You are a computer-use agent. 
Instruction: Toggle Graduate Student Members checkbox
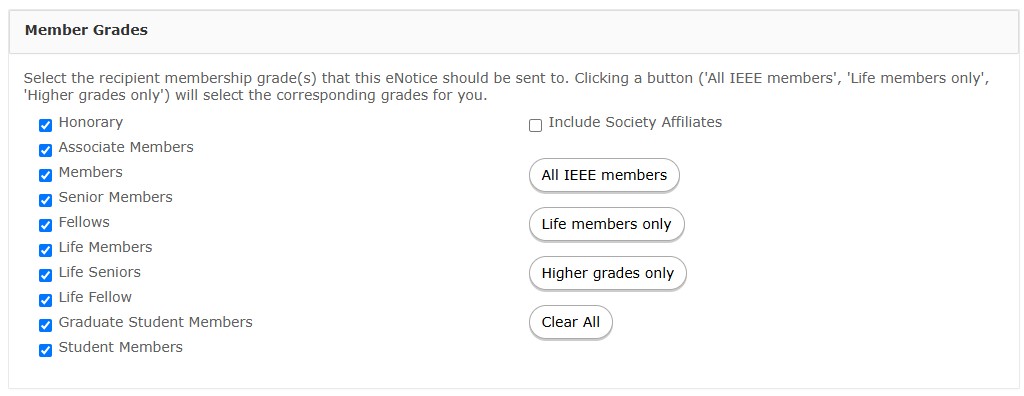pos(45,325)
